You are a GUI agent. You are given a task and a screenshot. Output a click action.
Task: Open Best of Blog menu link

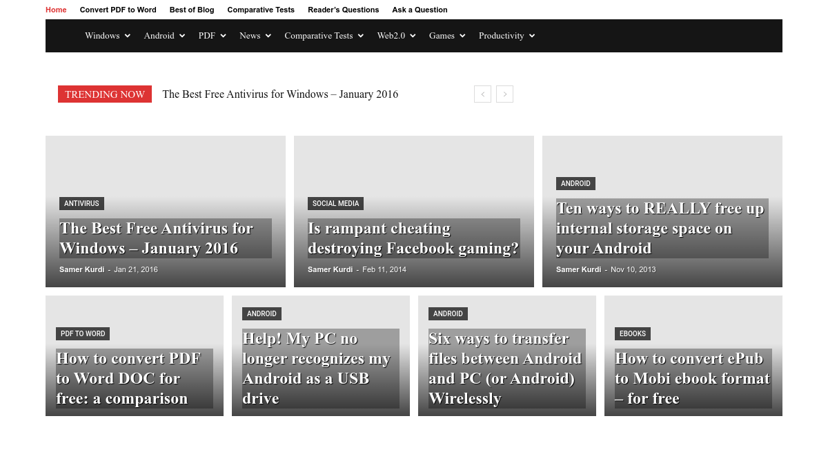tap(192, 10)
